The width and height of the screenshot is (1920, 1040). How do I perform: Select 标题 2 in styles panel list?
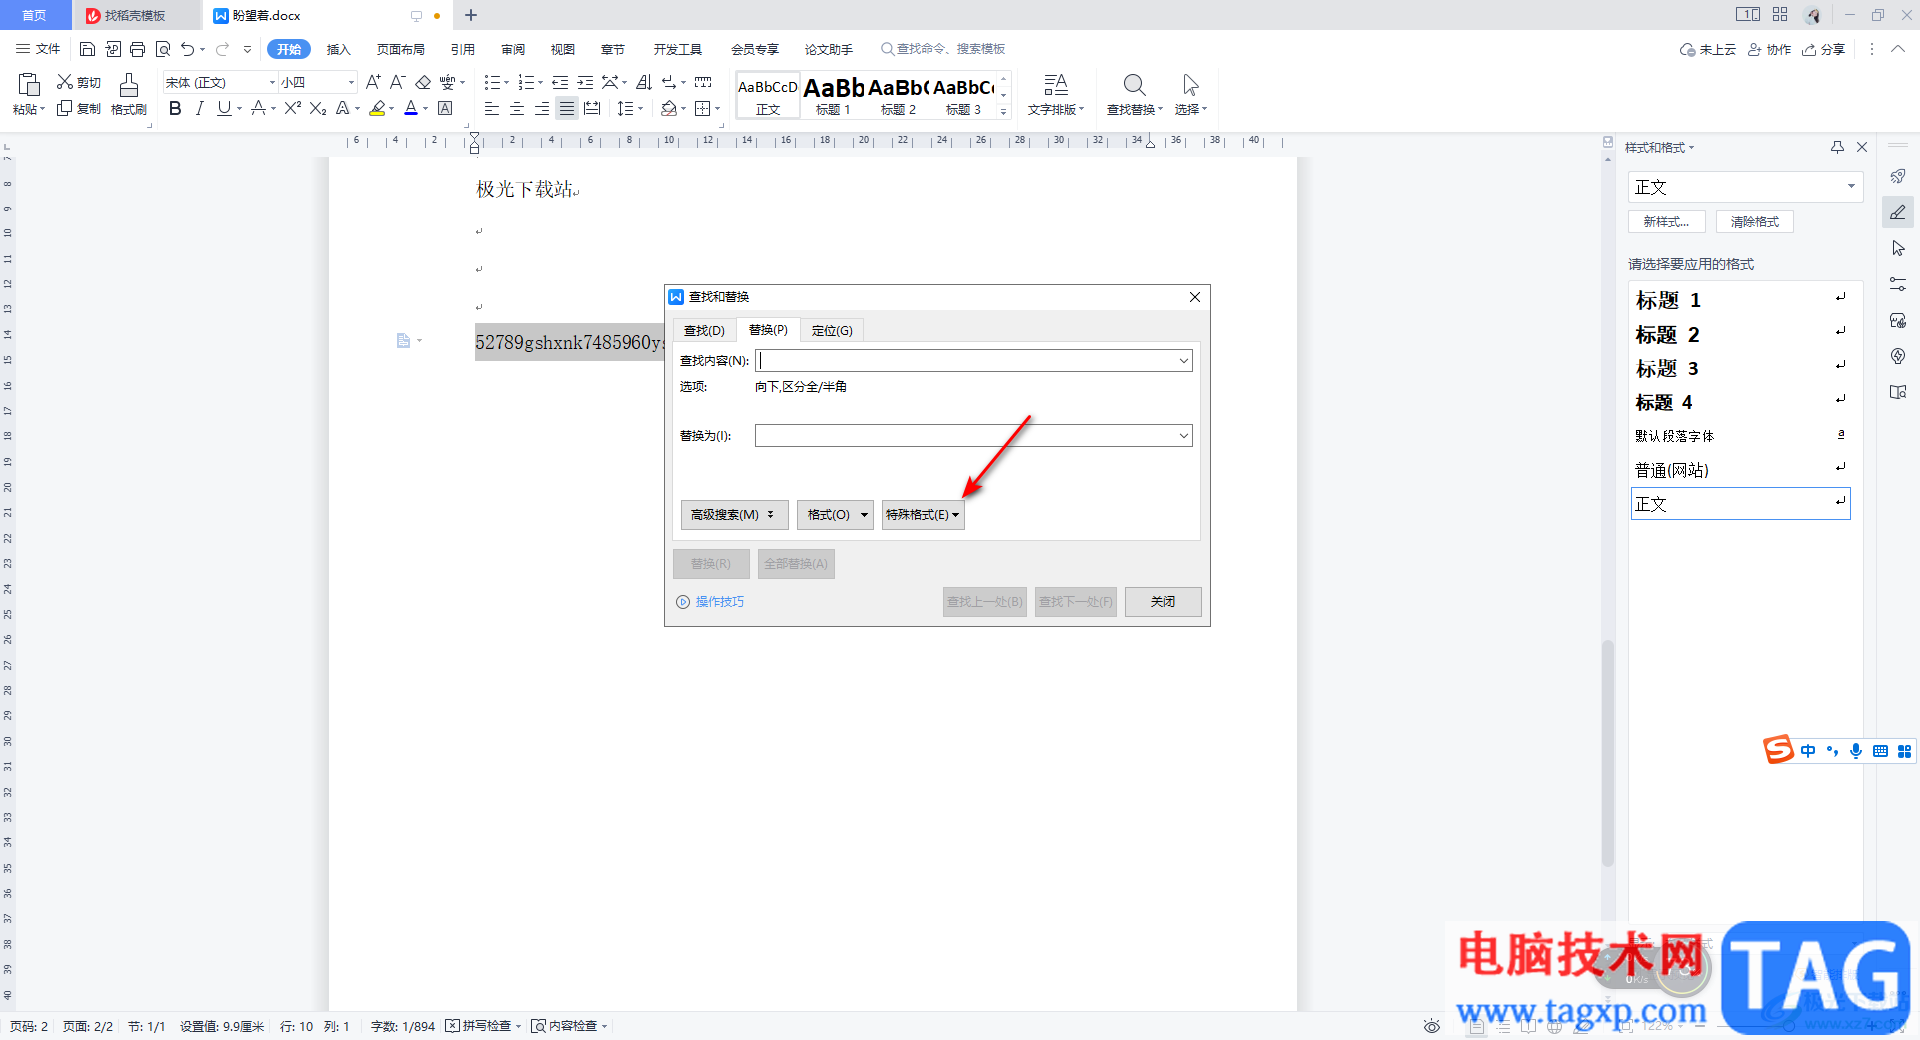point(1740,334)
